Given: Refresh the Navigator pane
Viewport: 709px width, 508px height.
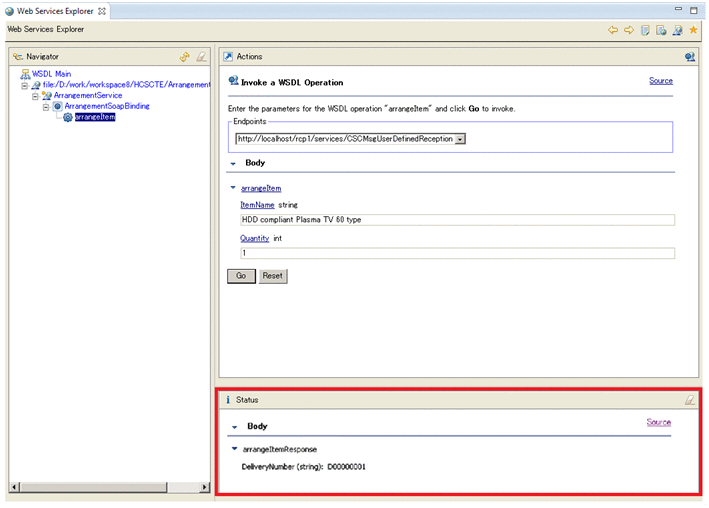Looking at the screenshot, I should (184, 57).
